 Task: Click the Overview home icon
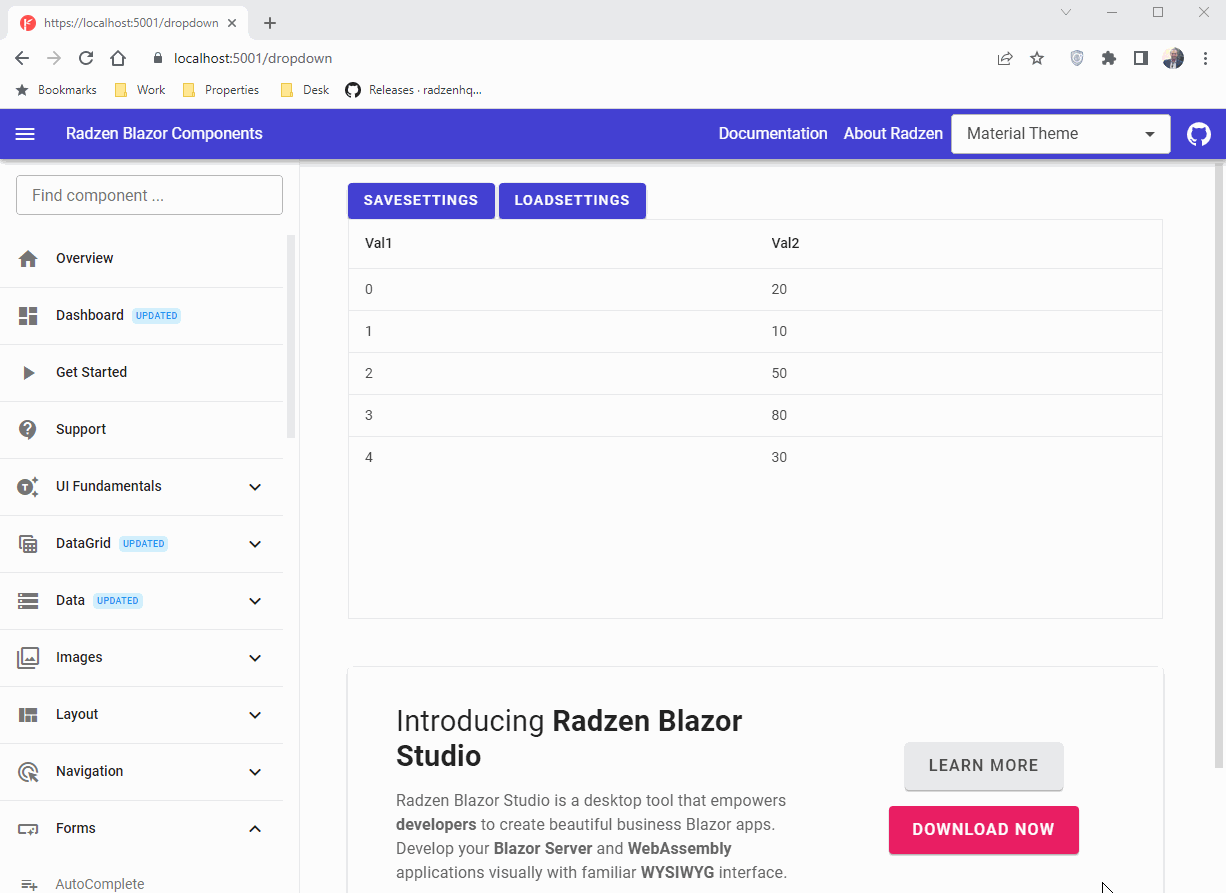pyautogui.click(x=28, y=259)
